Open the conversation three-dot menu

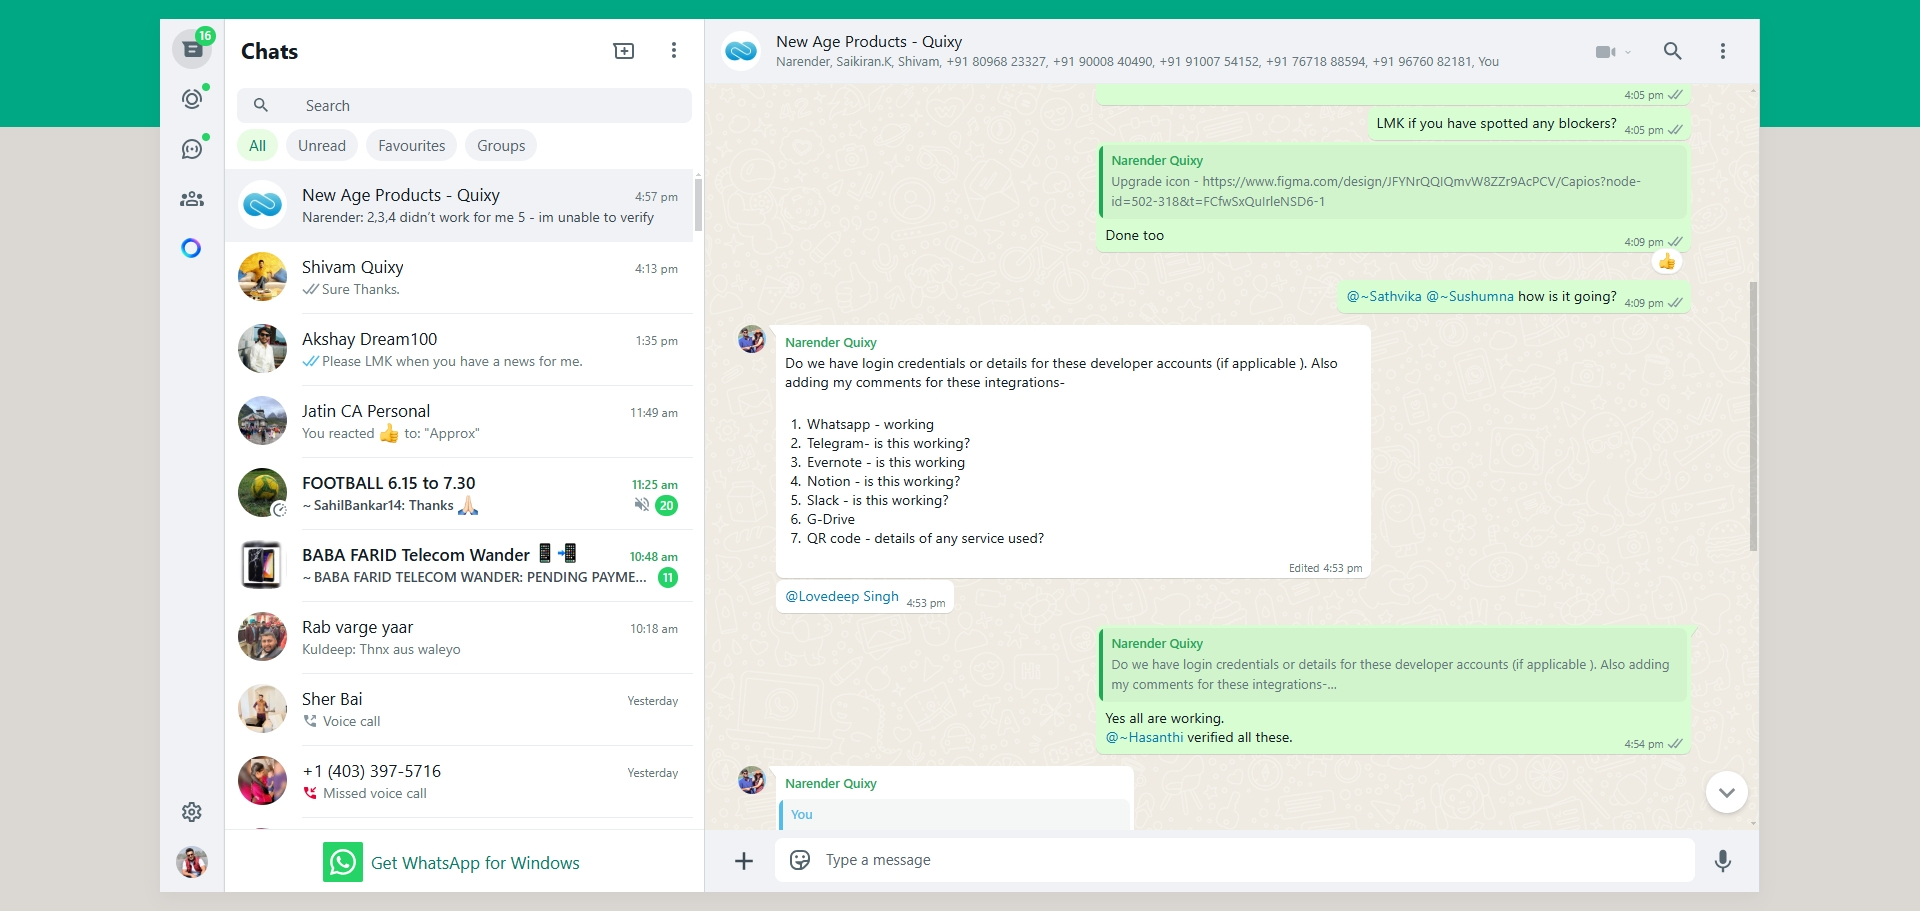coord(1723,51)
